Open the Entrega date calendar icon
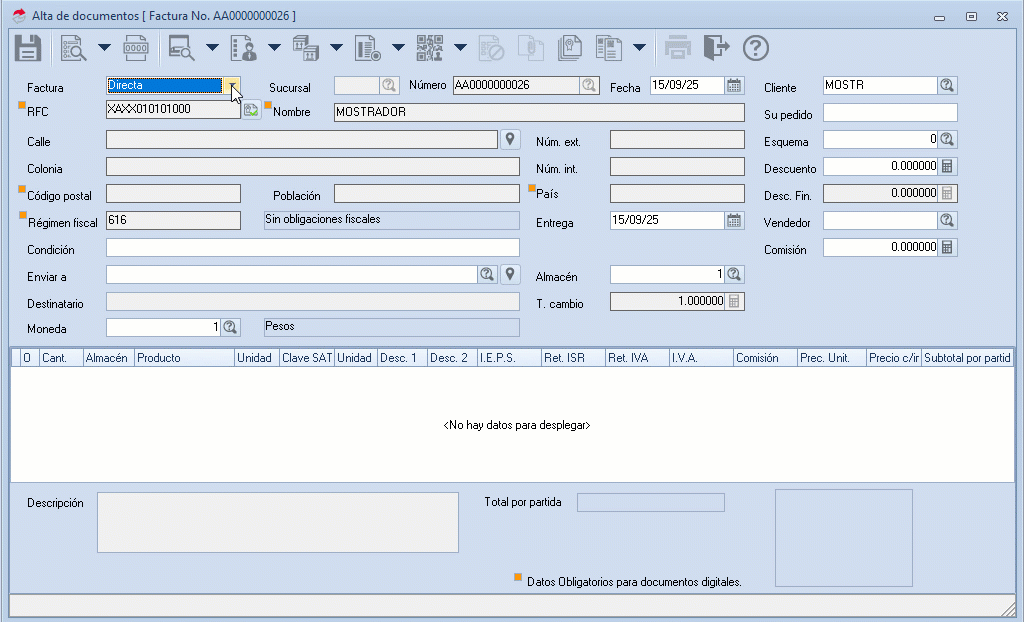This screenshot has height=622, width=1024. pyautogui.click(x=735, y=220)
